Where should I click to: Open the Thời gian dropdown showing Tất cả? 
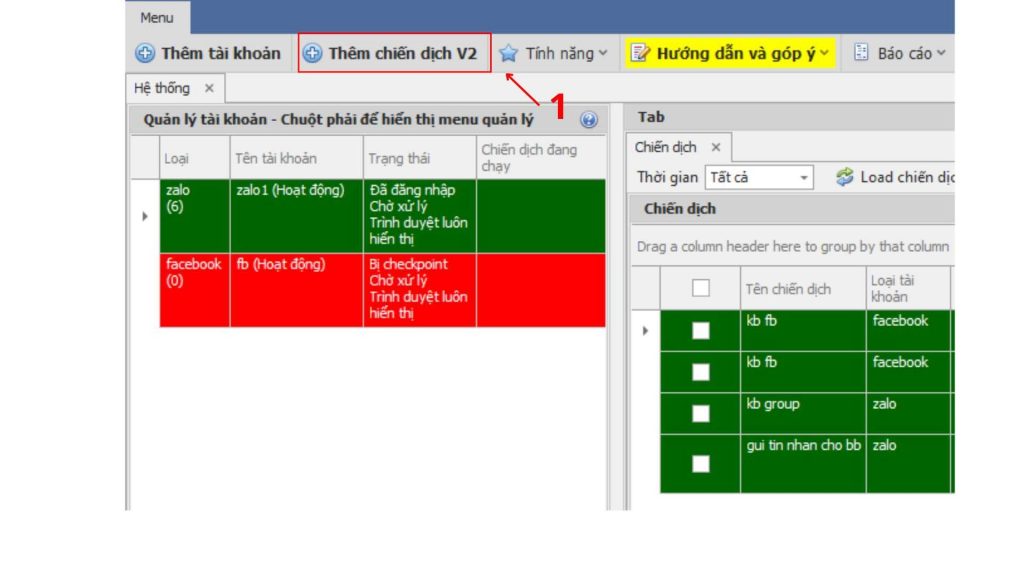point(803,177)
